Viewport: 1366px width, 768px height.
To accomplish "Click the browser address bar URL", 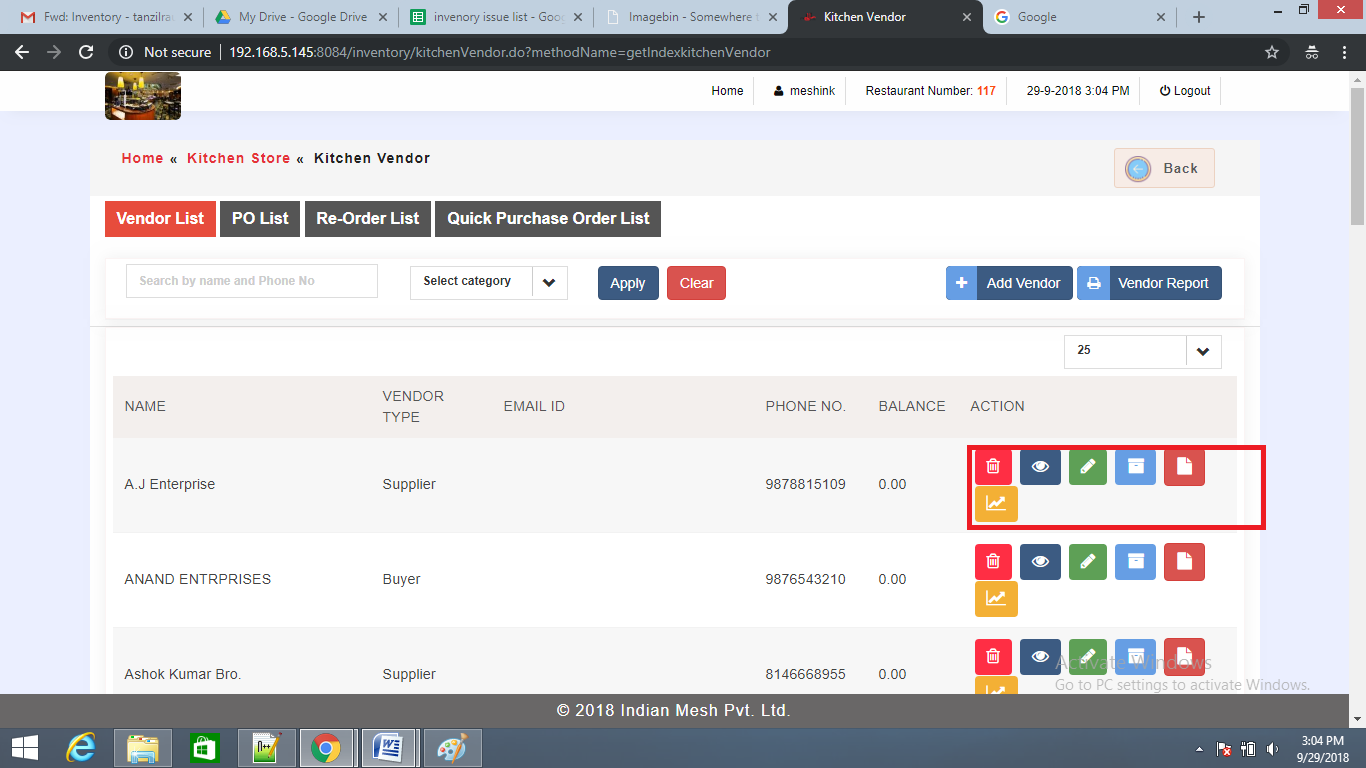I will [x=500, y=52].
